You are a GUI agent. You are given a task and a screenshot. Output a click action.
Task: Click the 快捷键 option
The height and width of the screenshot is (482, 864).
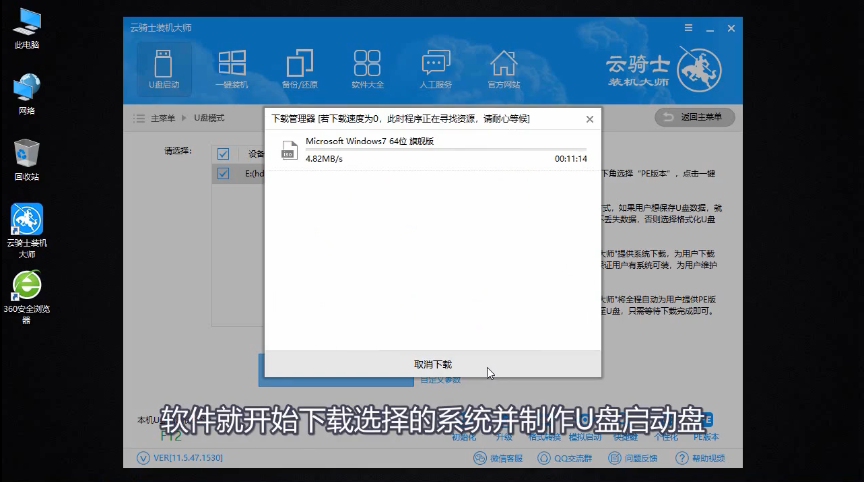point(625,437)
